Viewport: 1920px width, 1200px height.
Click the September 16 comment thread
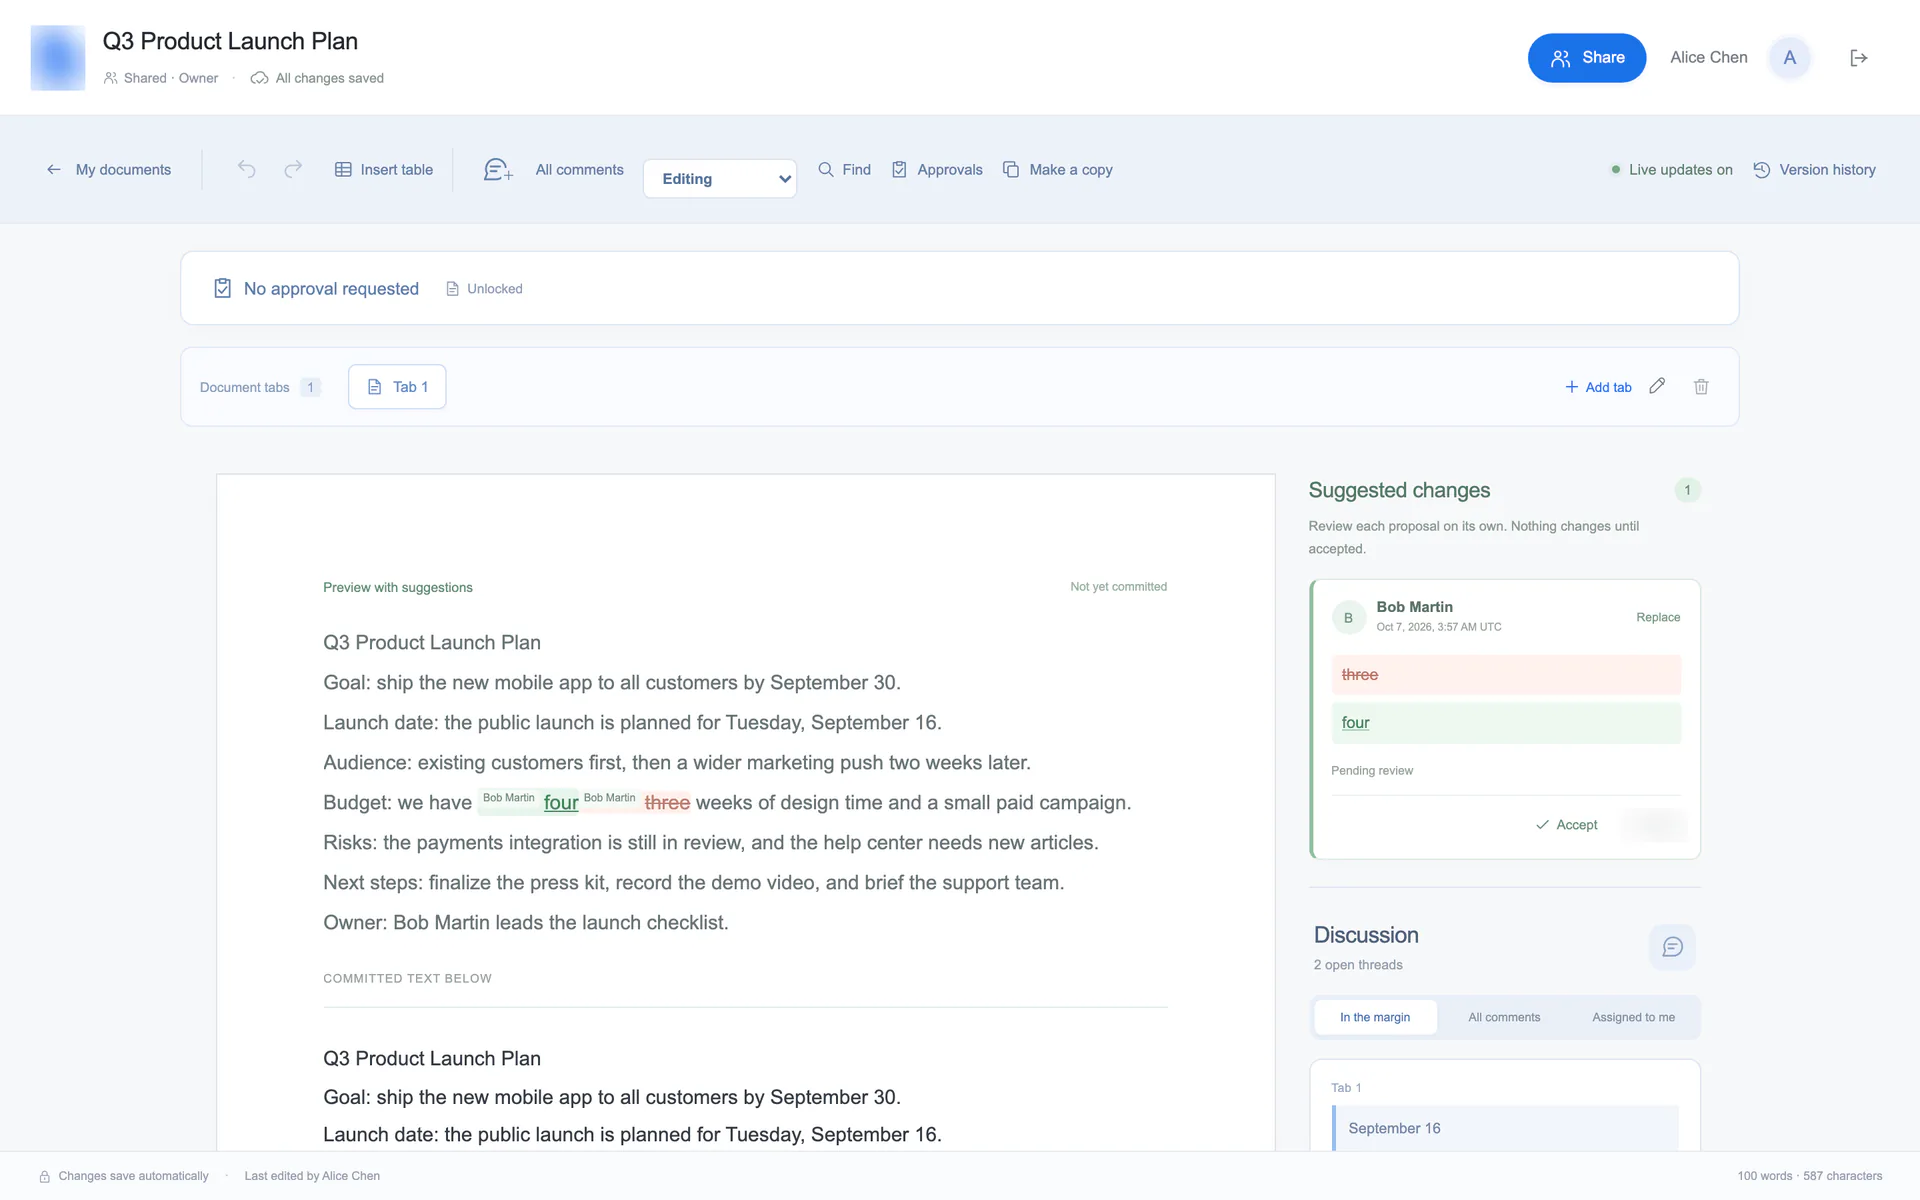1505,1128
